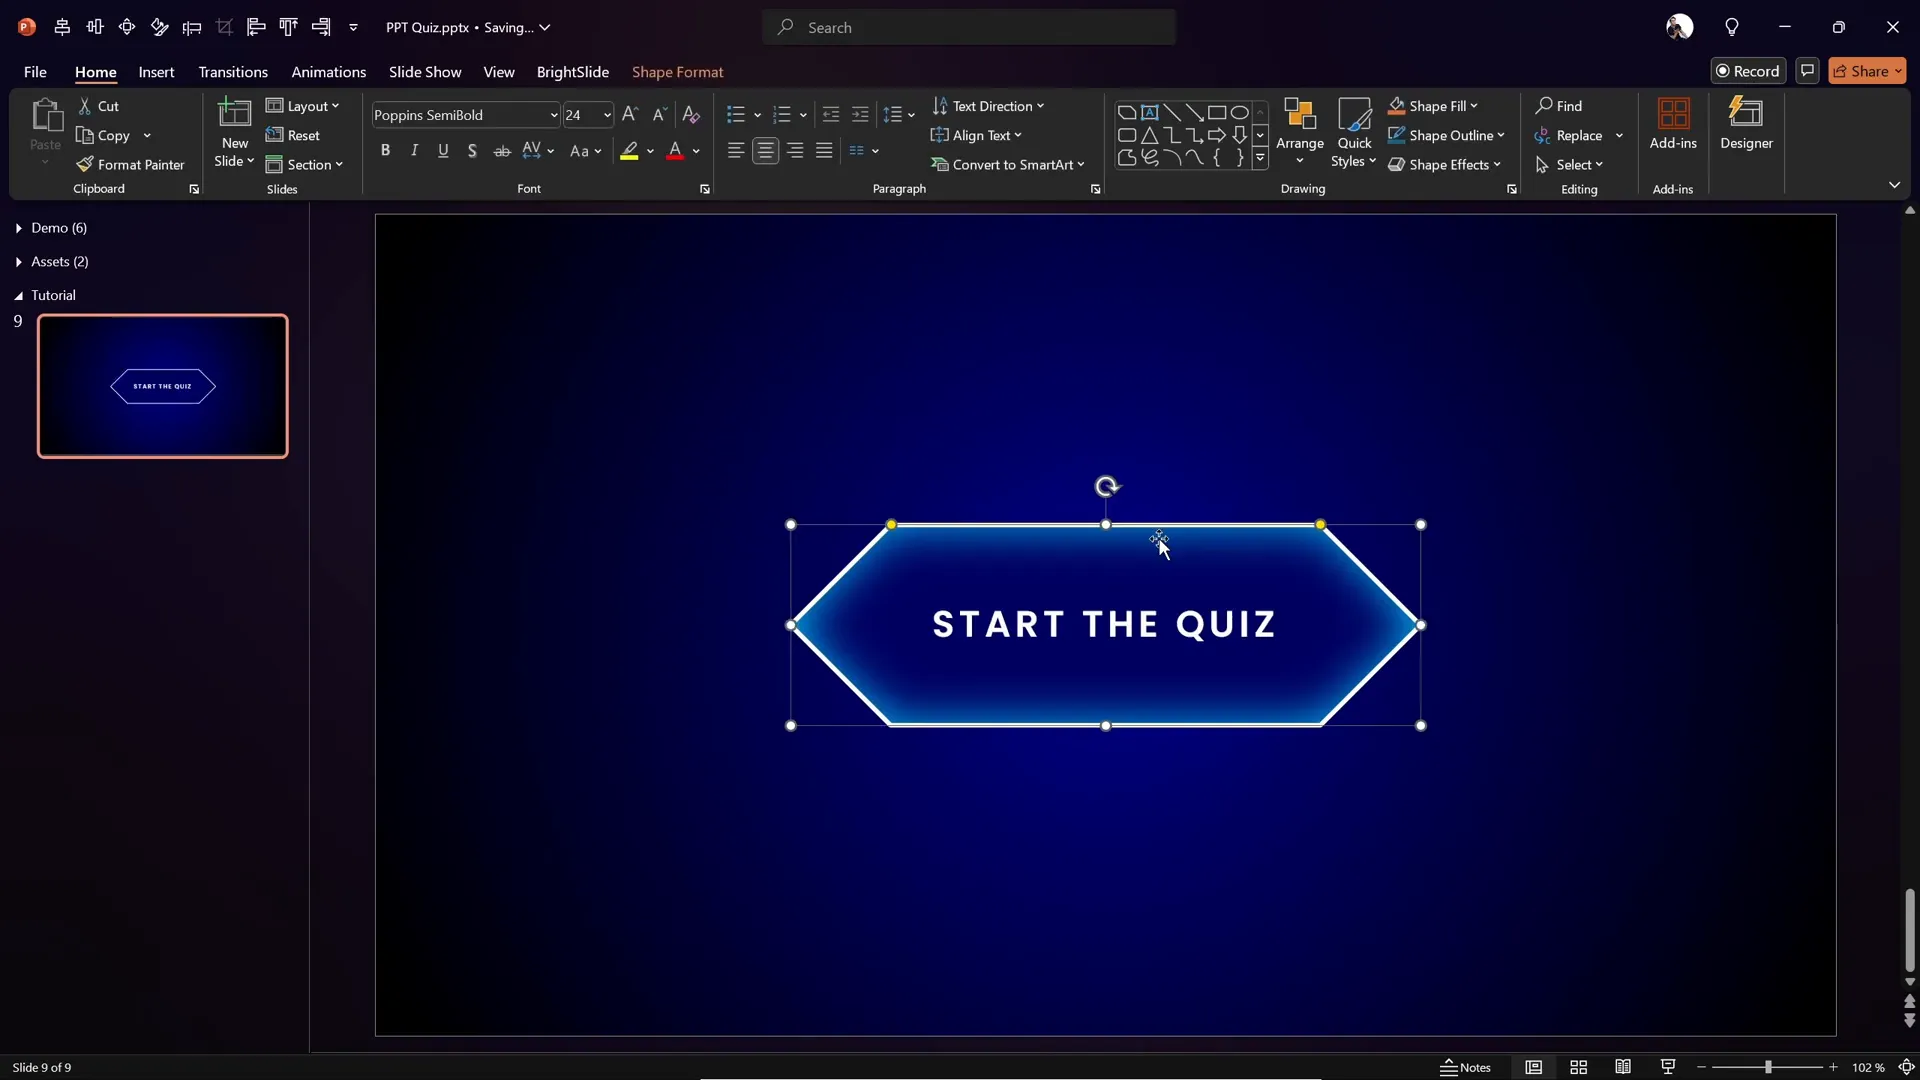Viewport: 1920px width, 1080px height.
Task: Open the Comments pane icon
Action: (1807, 71)
